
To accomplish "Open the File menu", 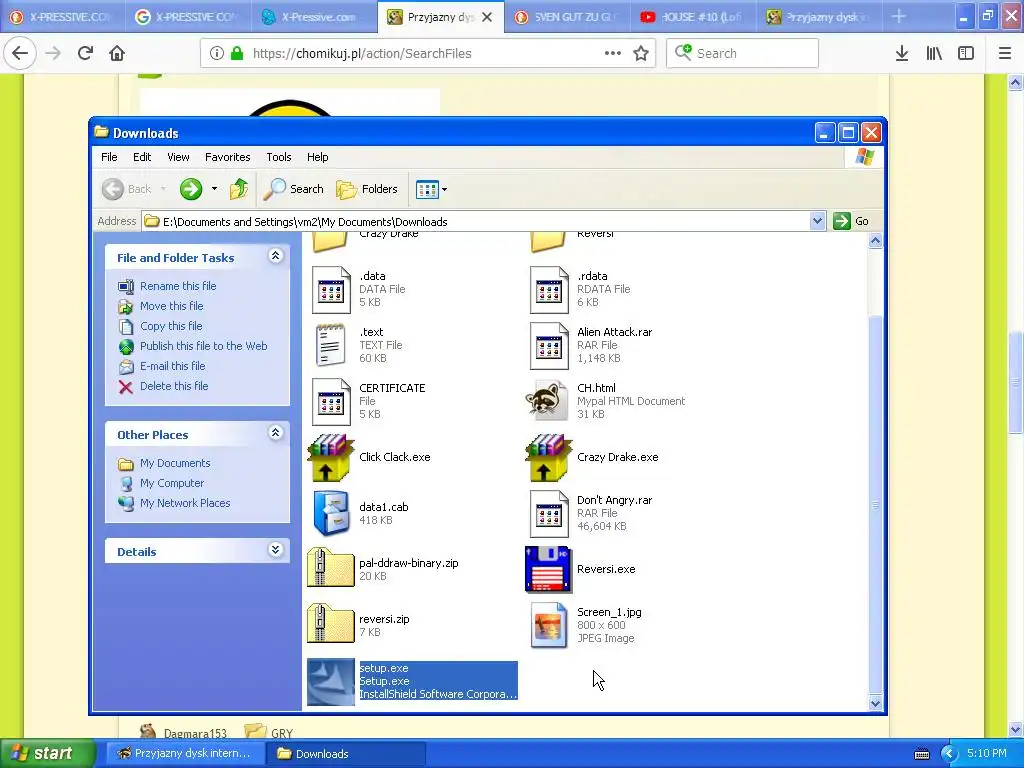I will (x=109, y=157).
